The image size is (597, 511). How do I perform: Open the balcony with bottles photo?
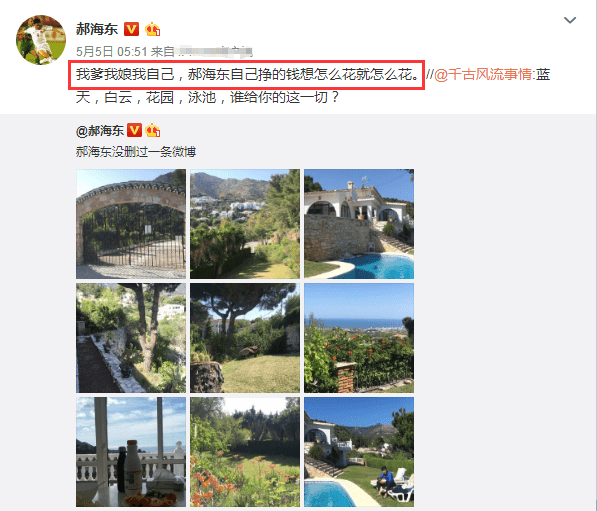[x=131, y=452]
